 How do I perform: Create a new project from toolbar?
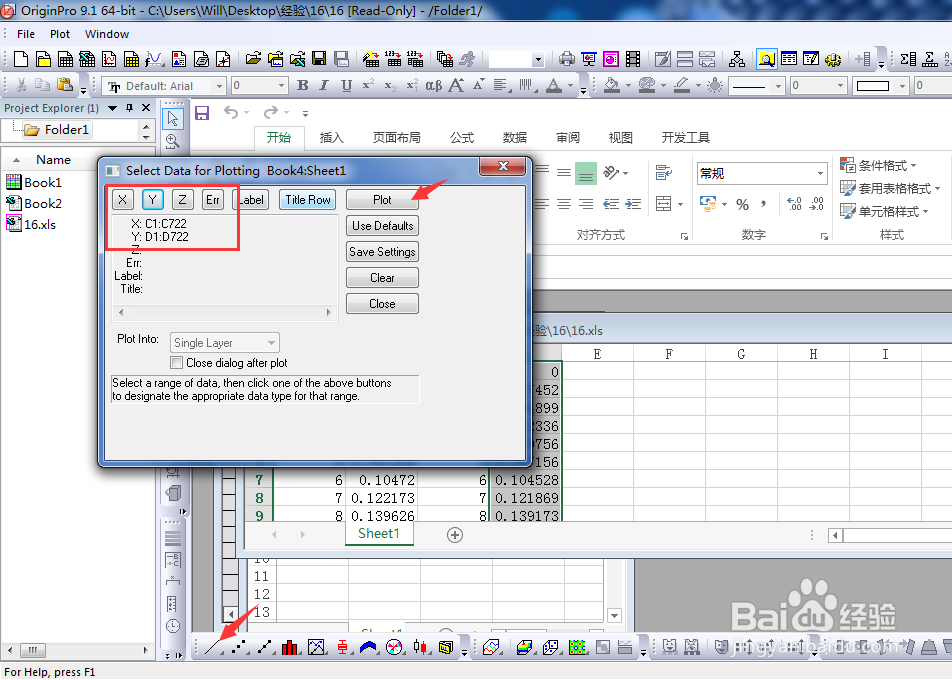point(21,59)
